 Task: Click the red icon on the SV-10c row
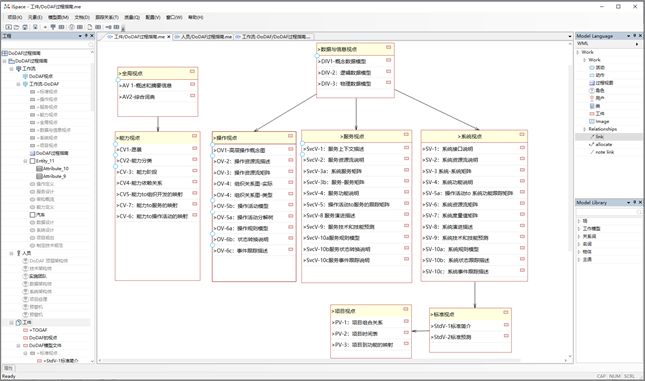pyautogui.click(x=522, y=270)
